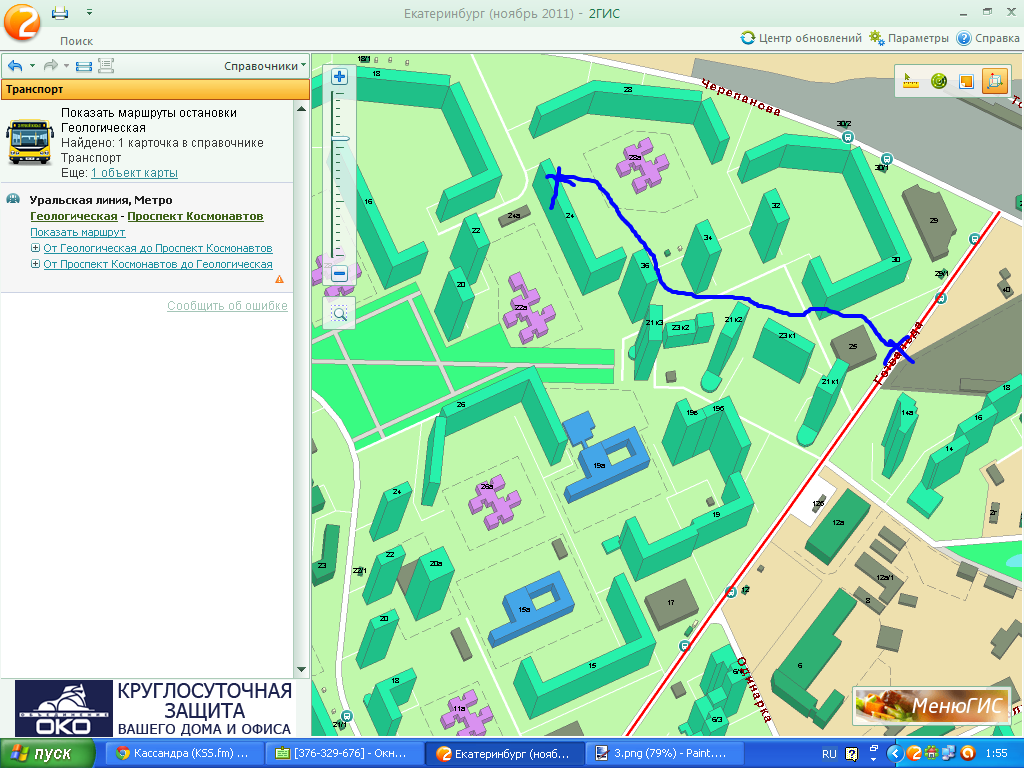Click the МенюГИС banner on the map
Image resolution: width=1024 pixels, height=768 pixels.
(x=931, y=705)
